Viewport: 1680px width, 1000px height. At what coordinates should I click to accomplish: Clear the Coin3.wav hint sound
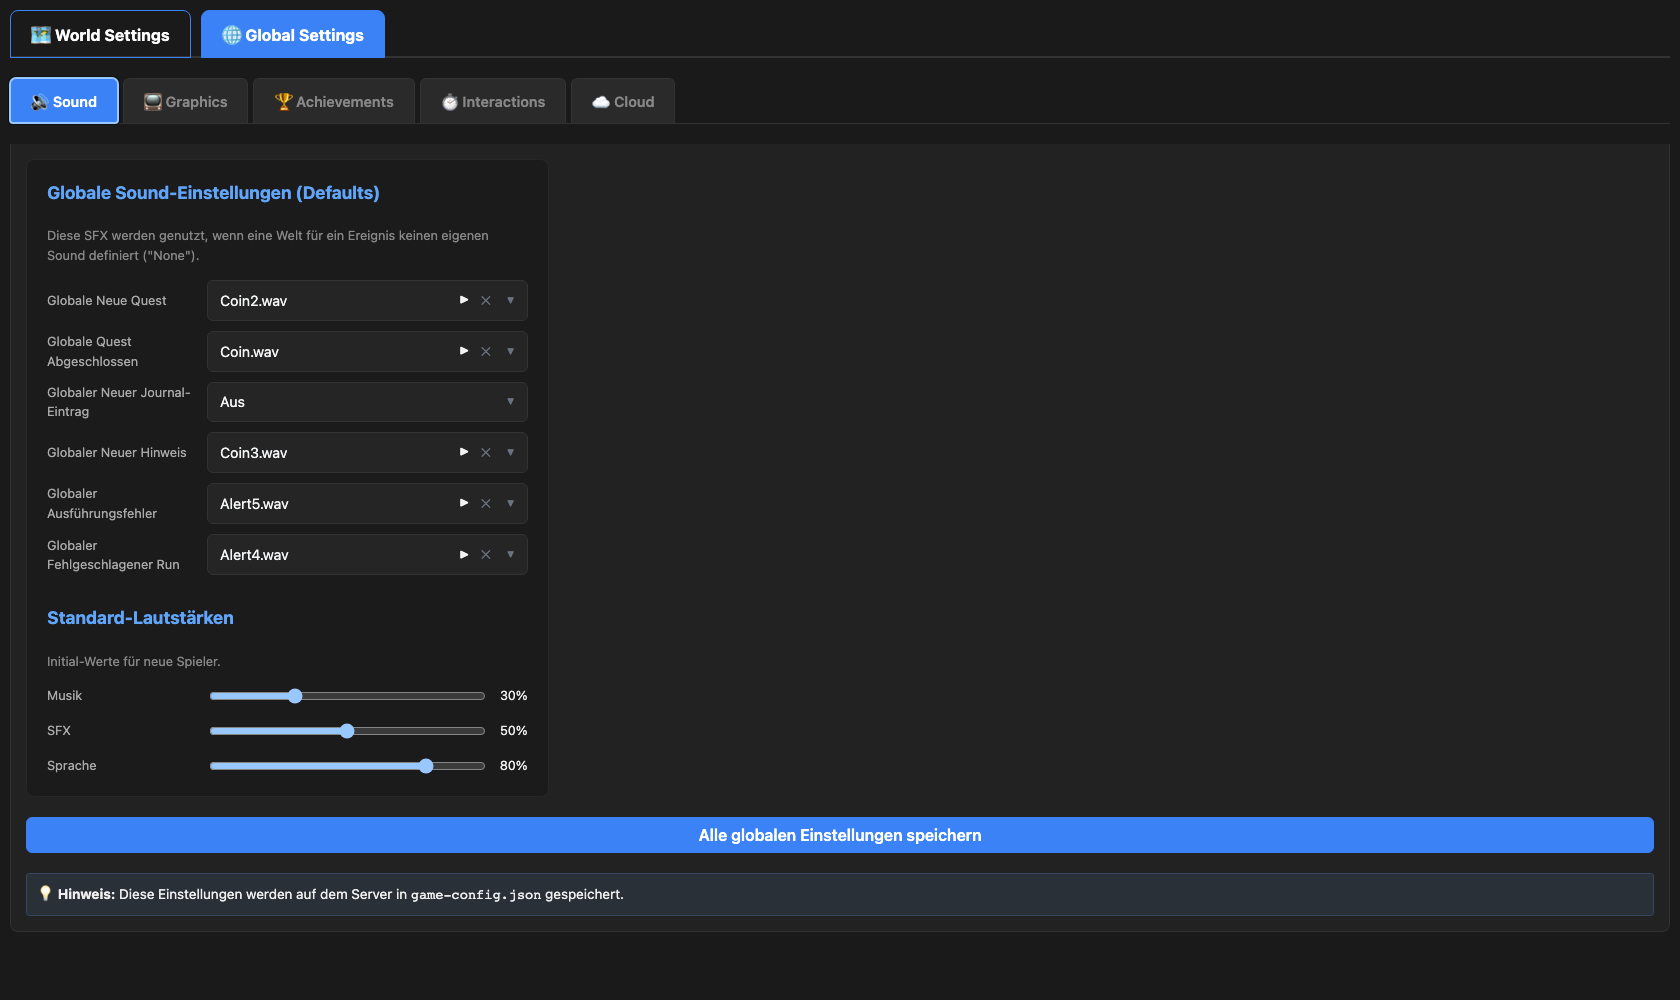[x=486, y=453]
